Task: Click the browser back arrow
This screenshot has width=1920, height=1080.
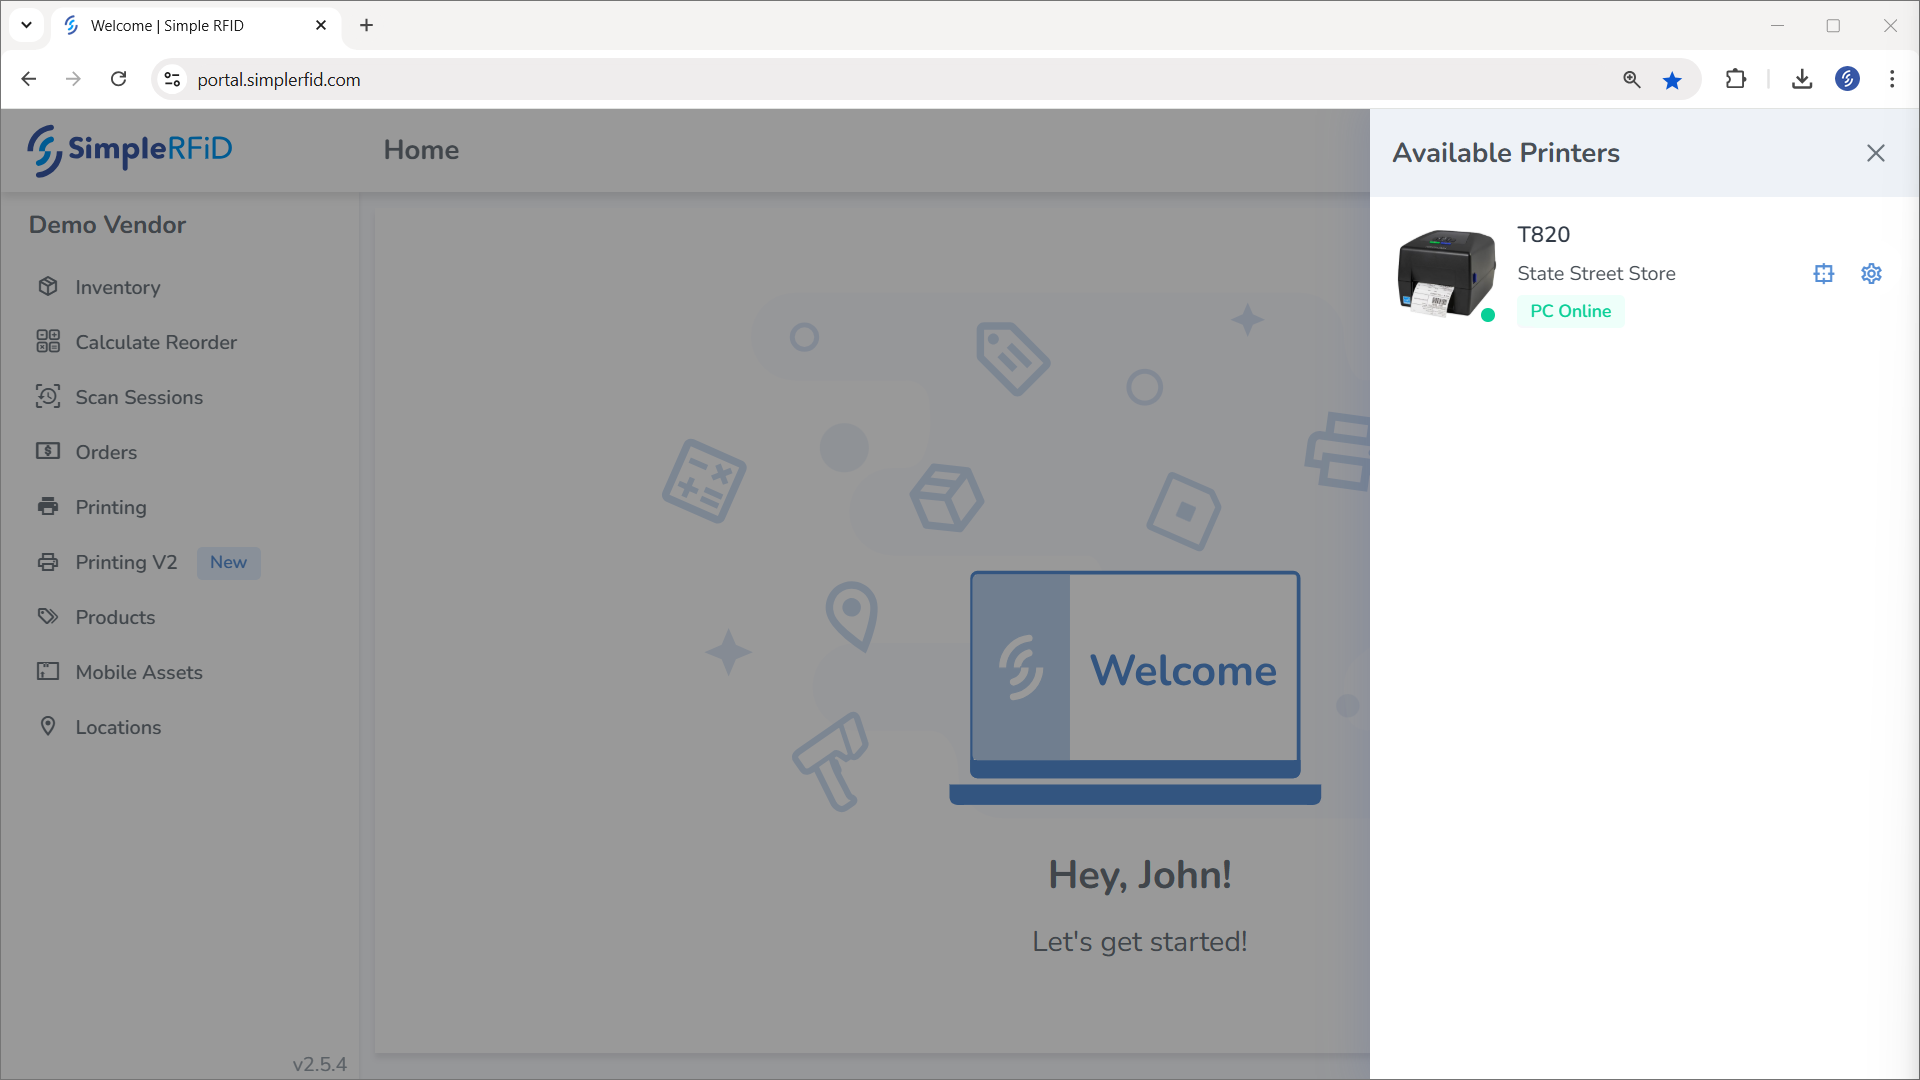Action: tap(29, 79)
